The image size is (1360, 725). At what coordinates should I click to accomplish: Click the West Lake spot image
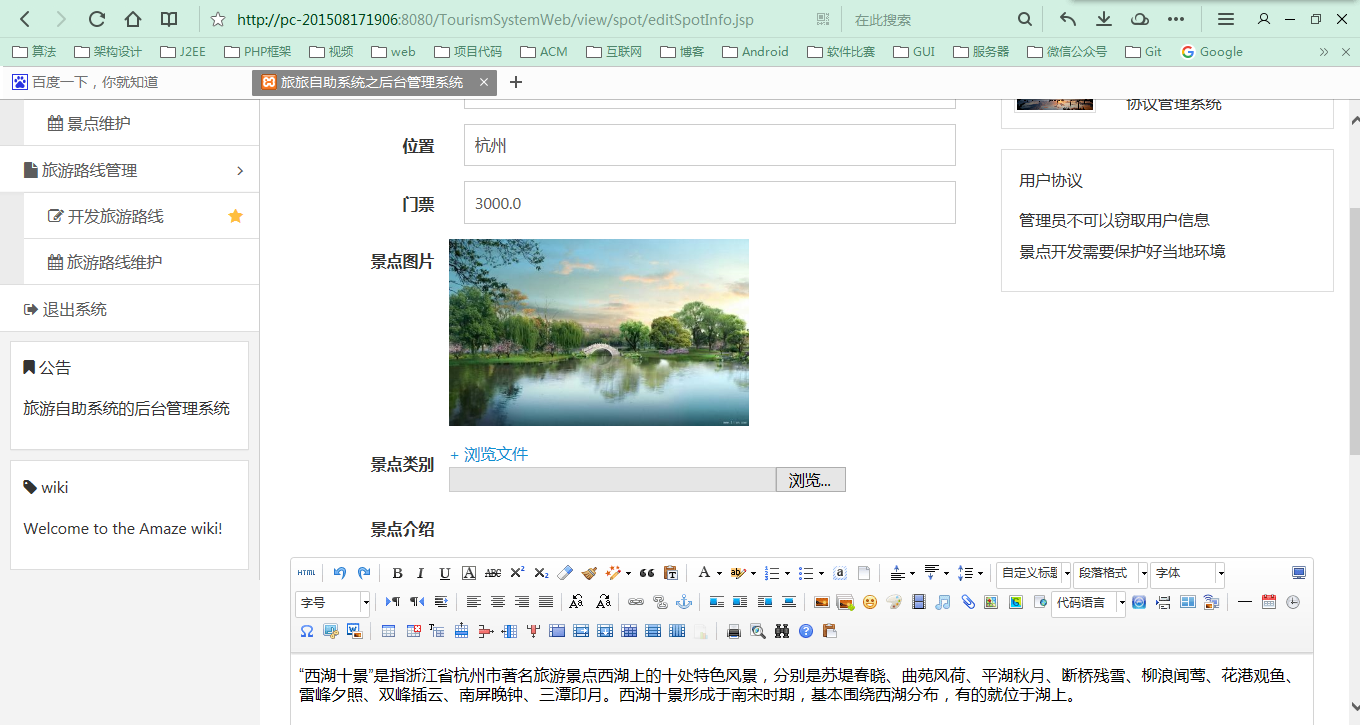point(599,332)
